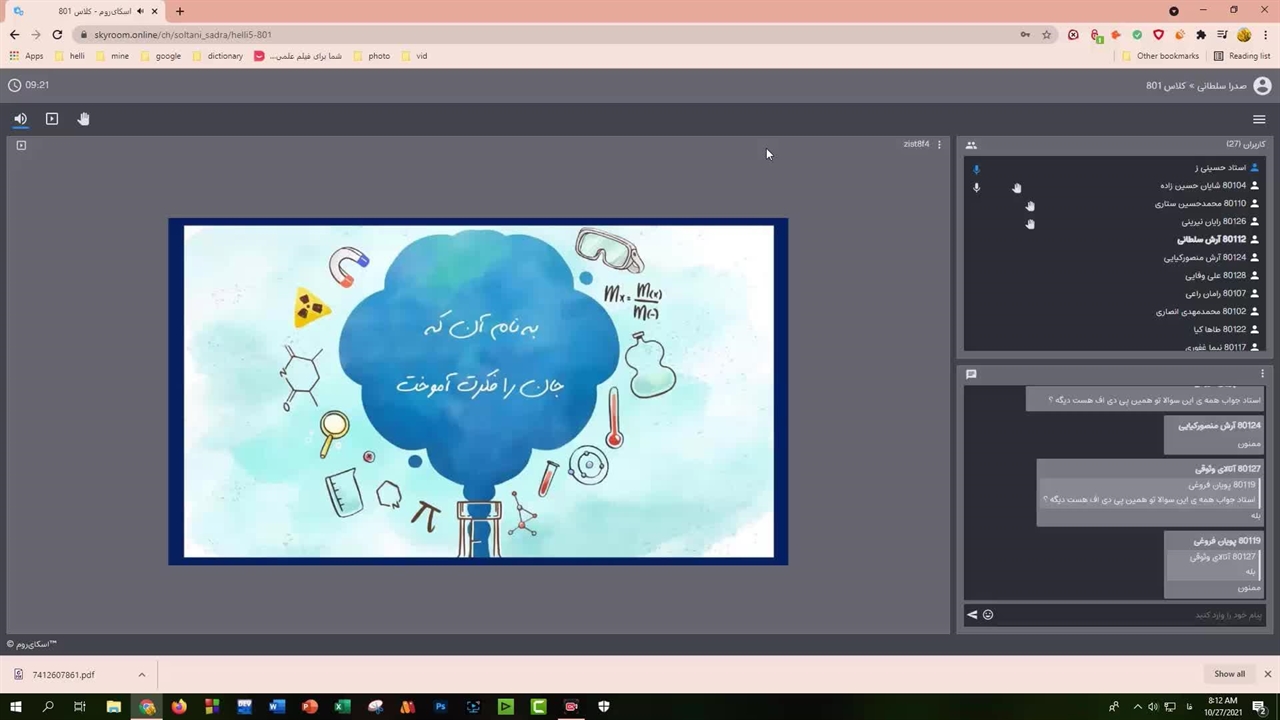Click the Show all downloads button
This screenshot has height=720, width=1280.
(1229, 674)
